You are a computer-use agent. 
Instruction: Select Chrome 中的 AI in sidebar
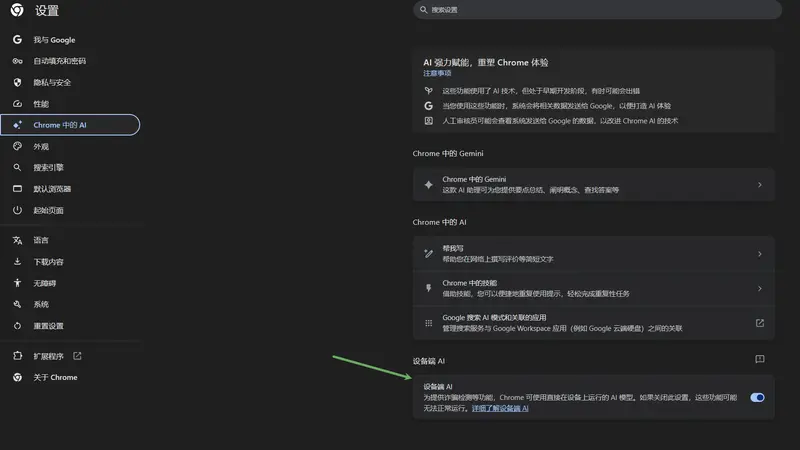click(x=70, y=125)
